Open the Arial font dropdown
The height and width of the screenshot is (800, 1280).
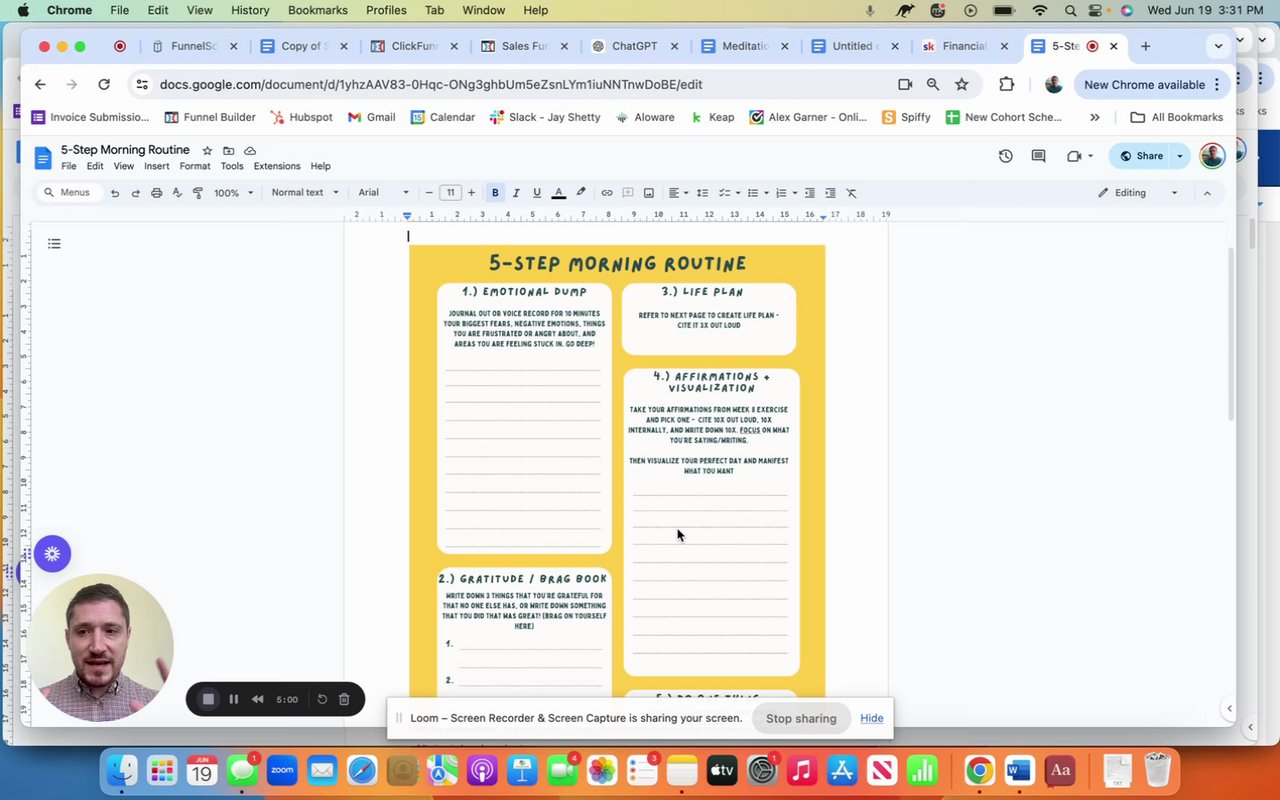[x=384, y=193]
